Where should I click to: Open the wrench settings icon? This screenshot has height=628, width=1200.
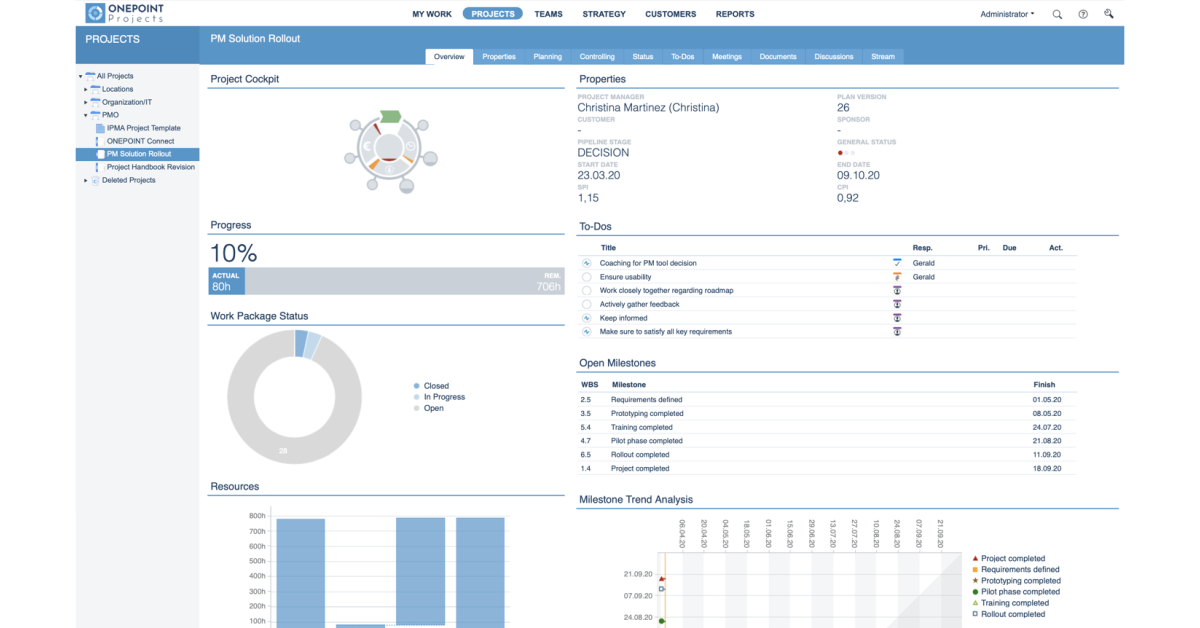[x=1109, y=14]
